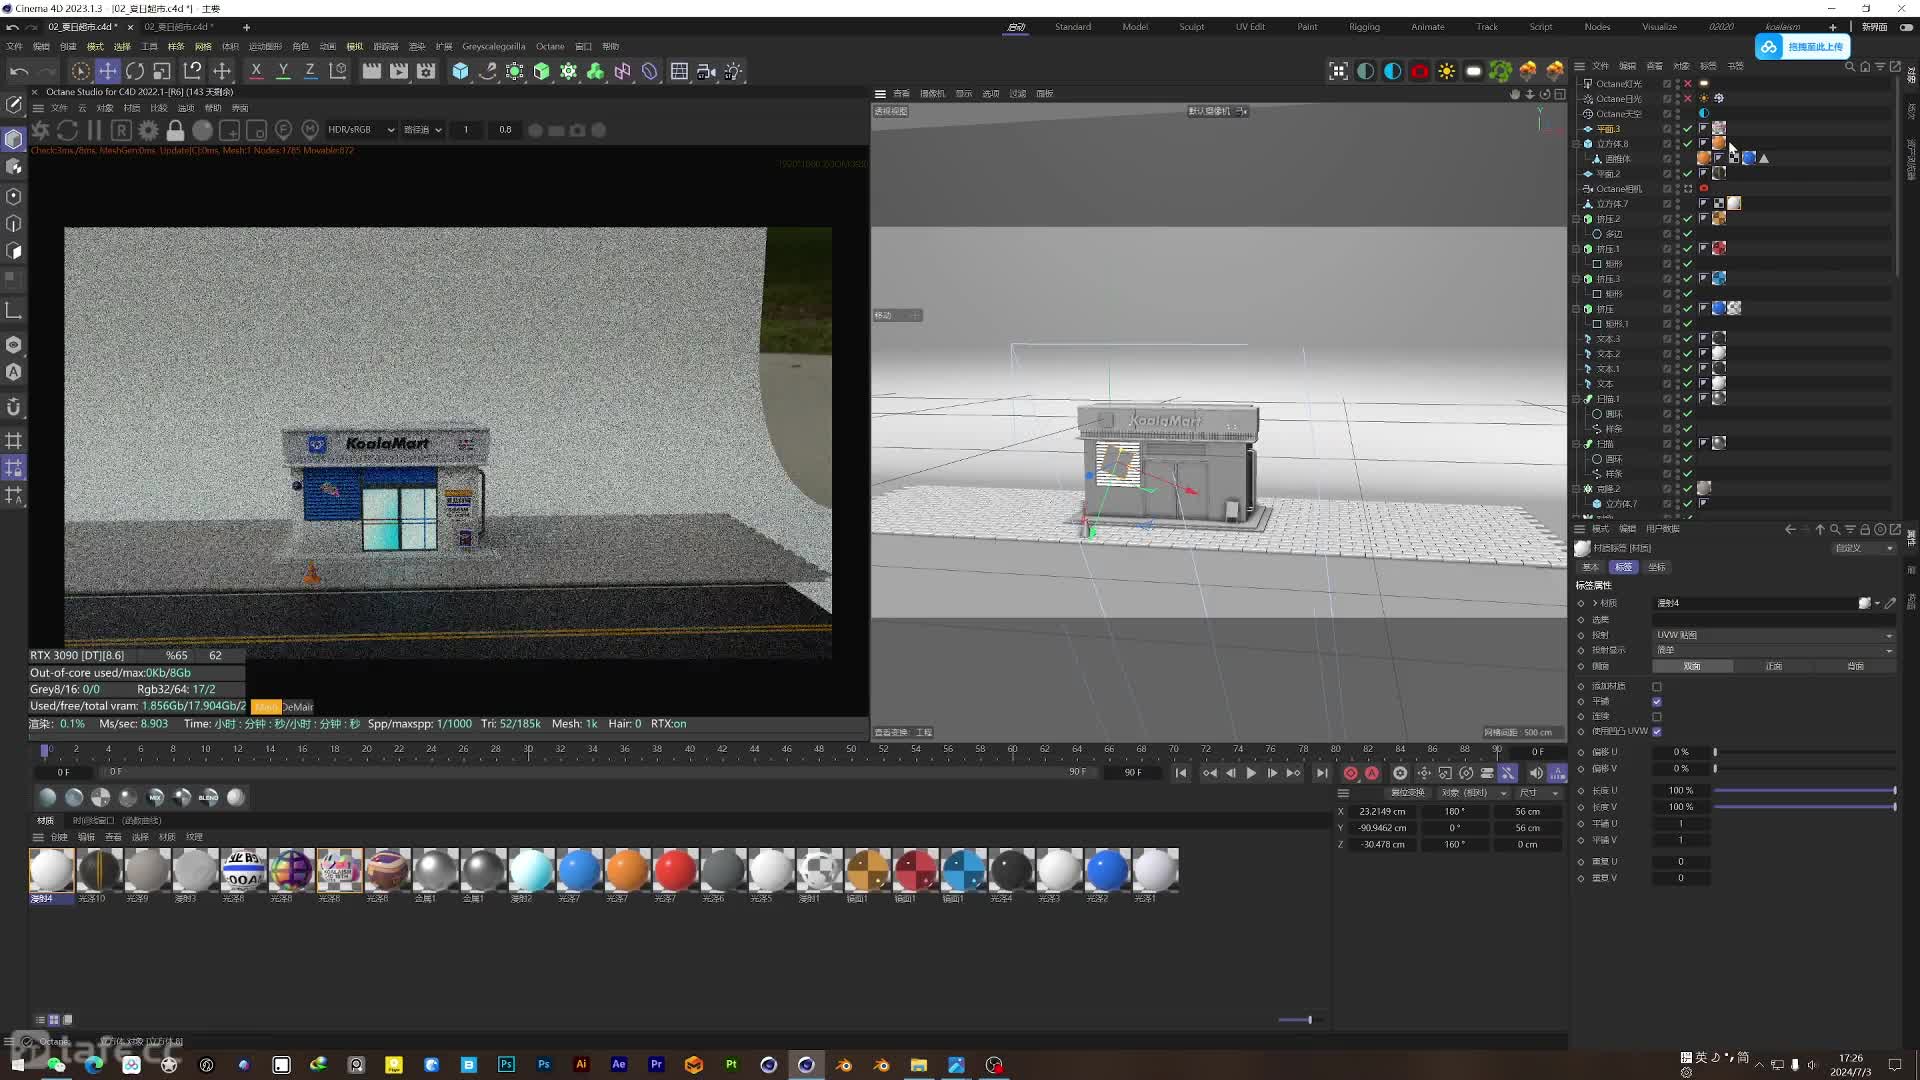1920x1080 pixels.
Task: Toggle the green enable check for 平面.3
Action: 1688,129
